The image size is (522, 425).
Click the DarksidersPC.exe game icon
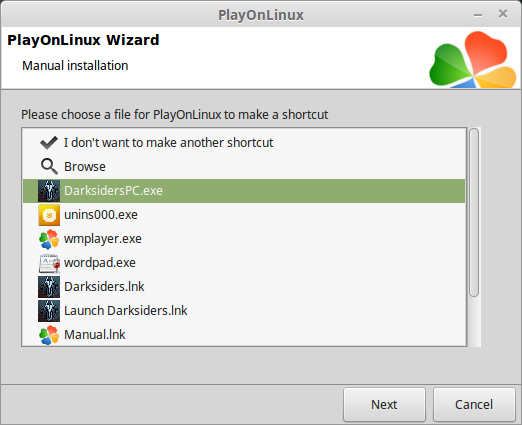(49, 191)
